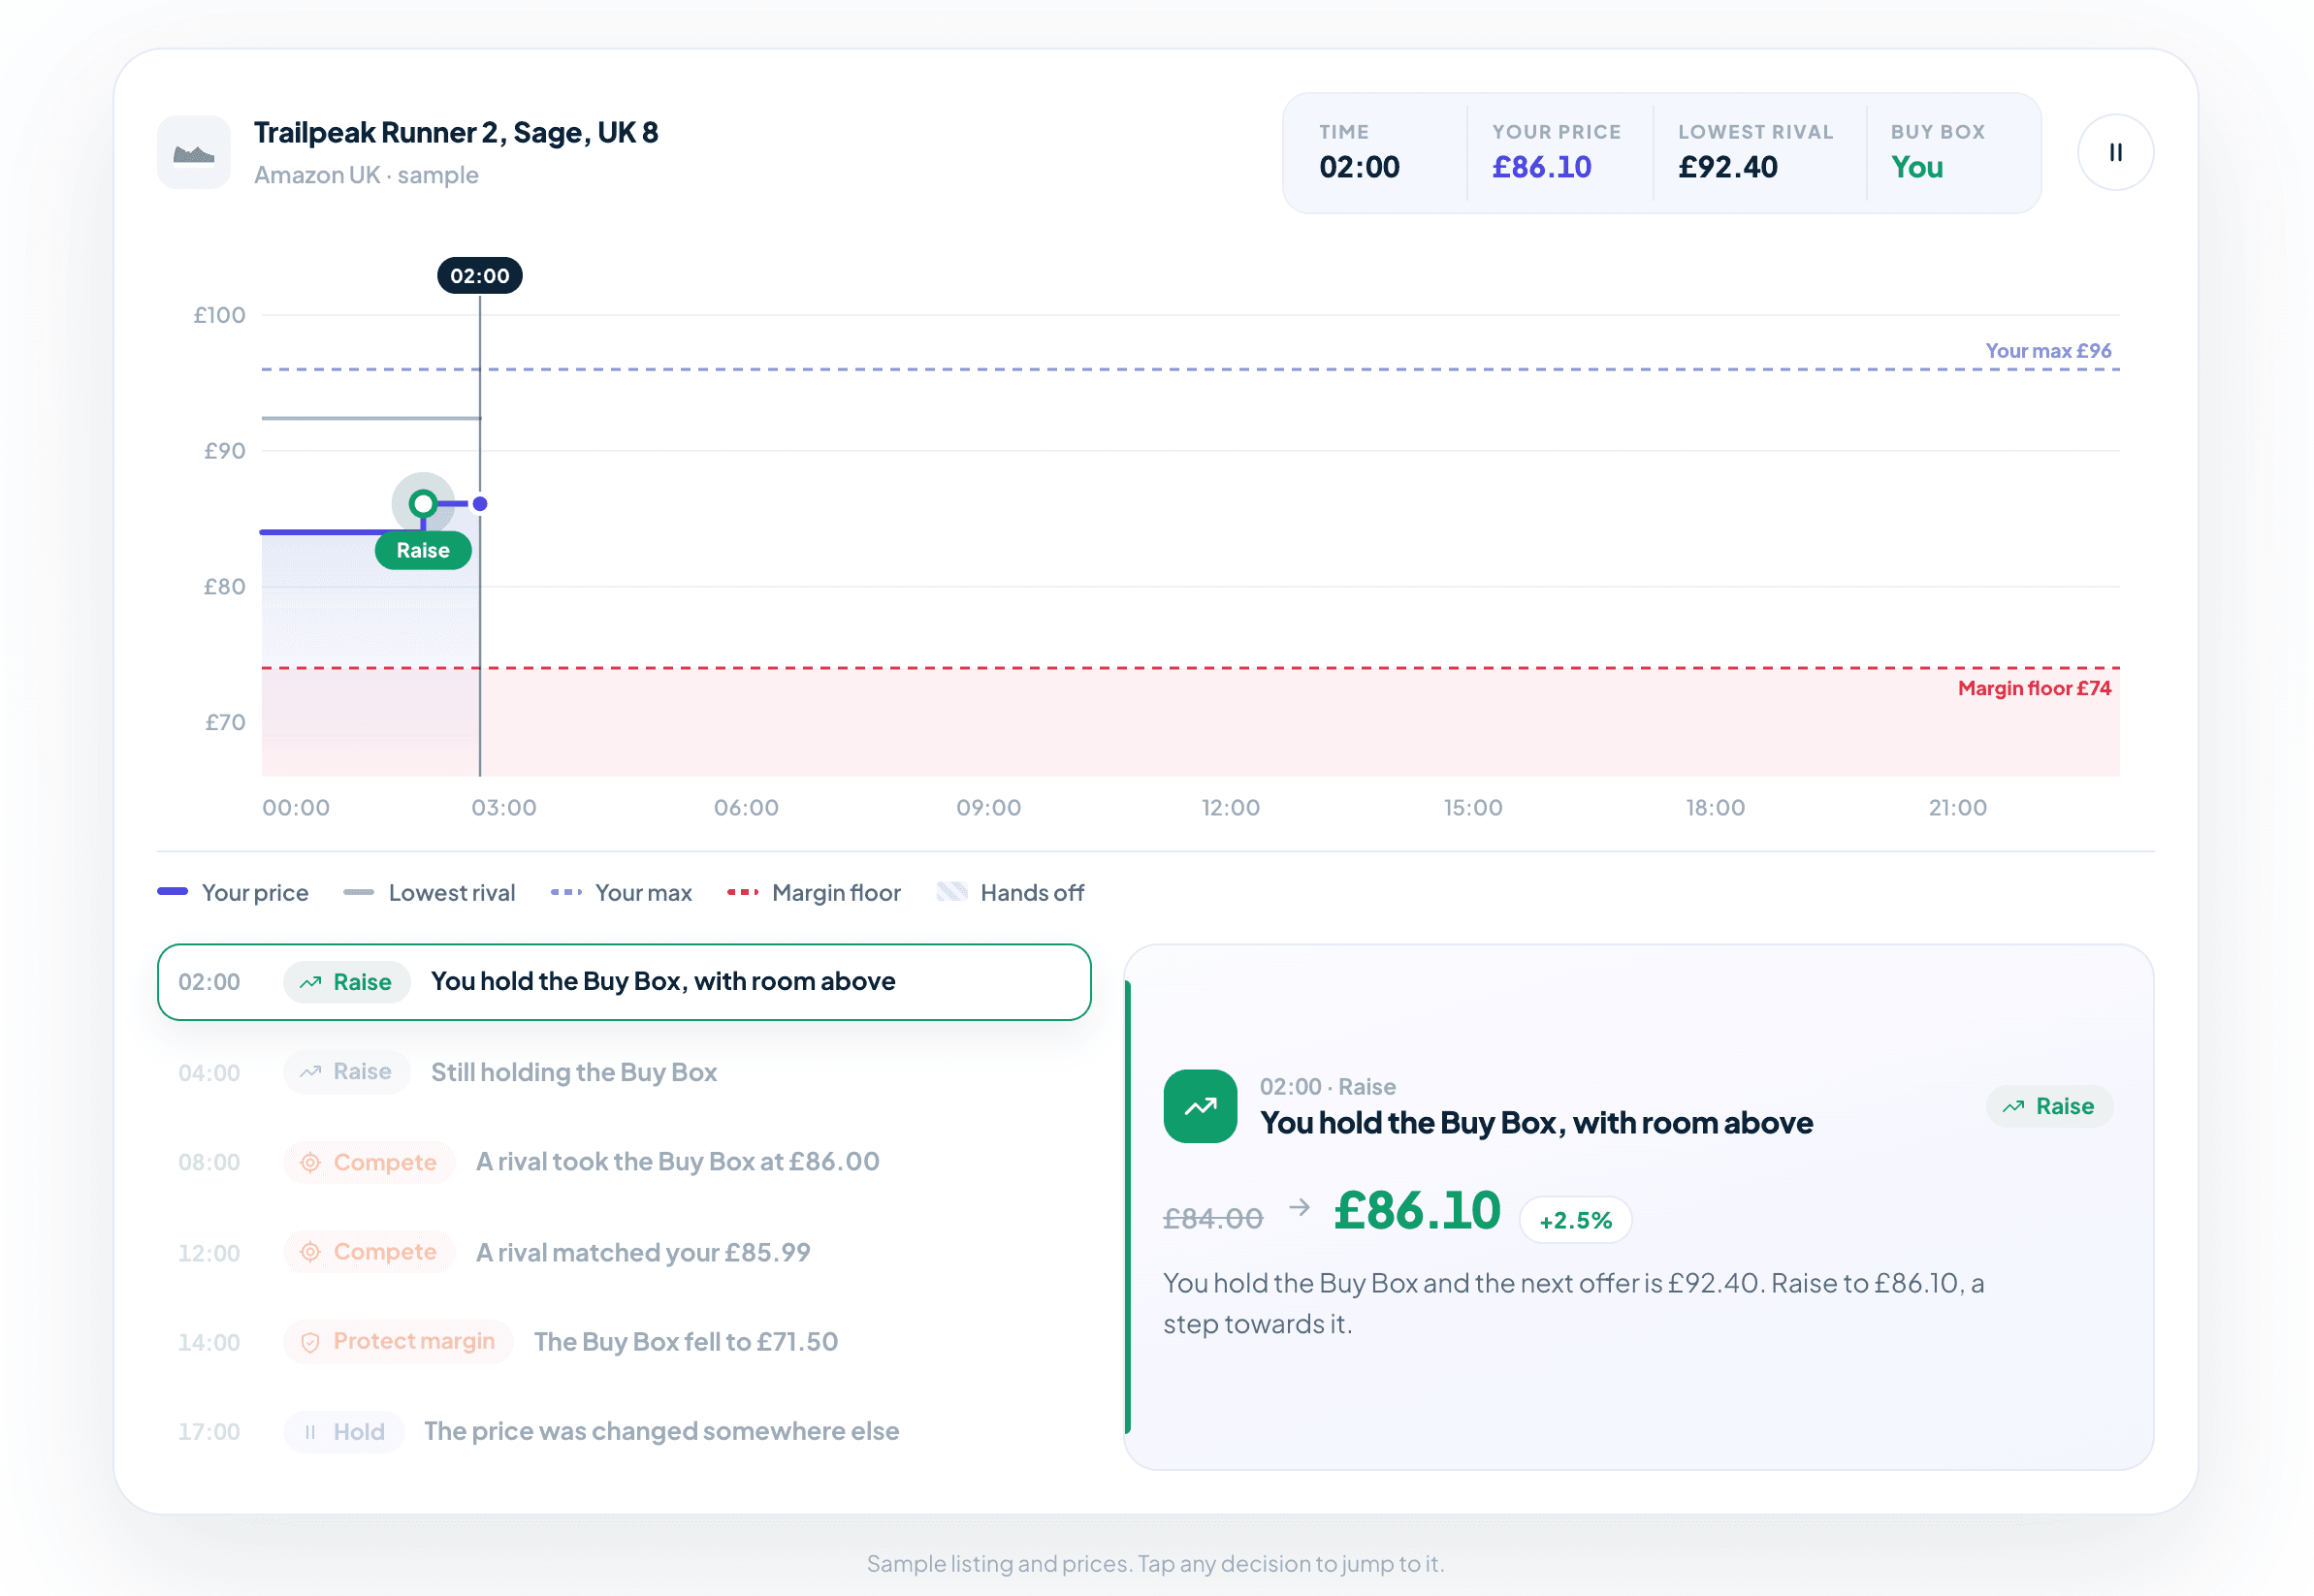Click the Buy Box status You
2314x1596 pixels.
tap(1916, 167)
